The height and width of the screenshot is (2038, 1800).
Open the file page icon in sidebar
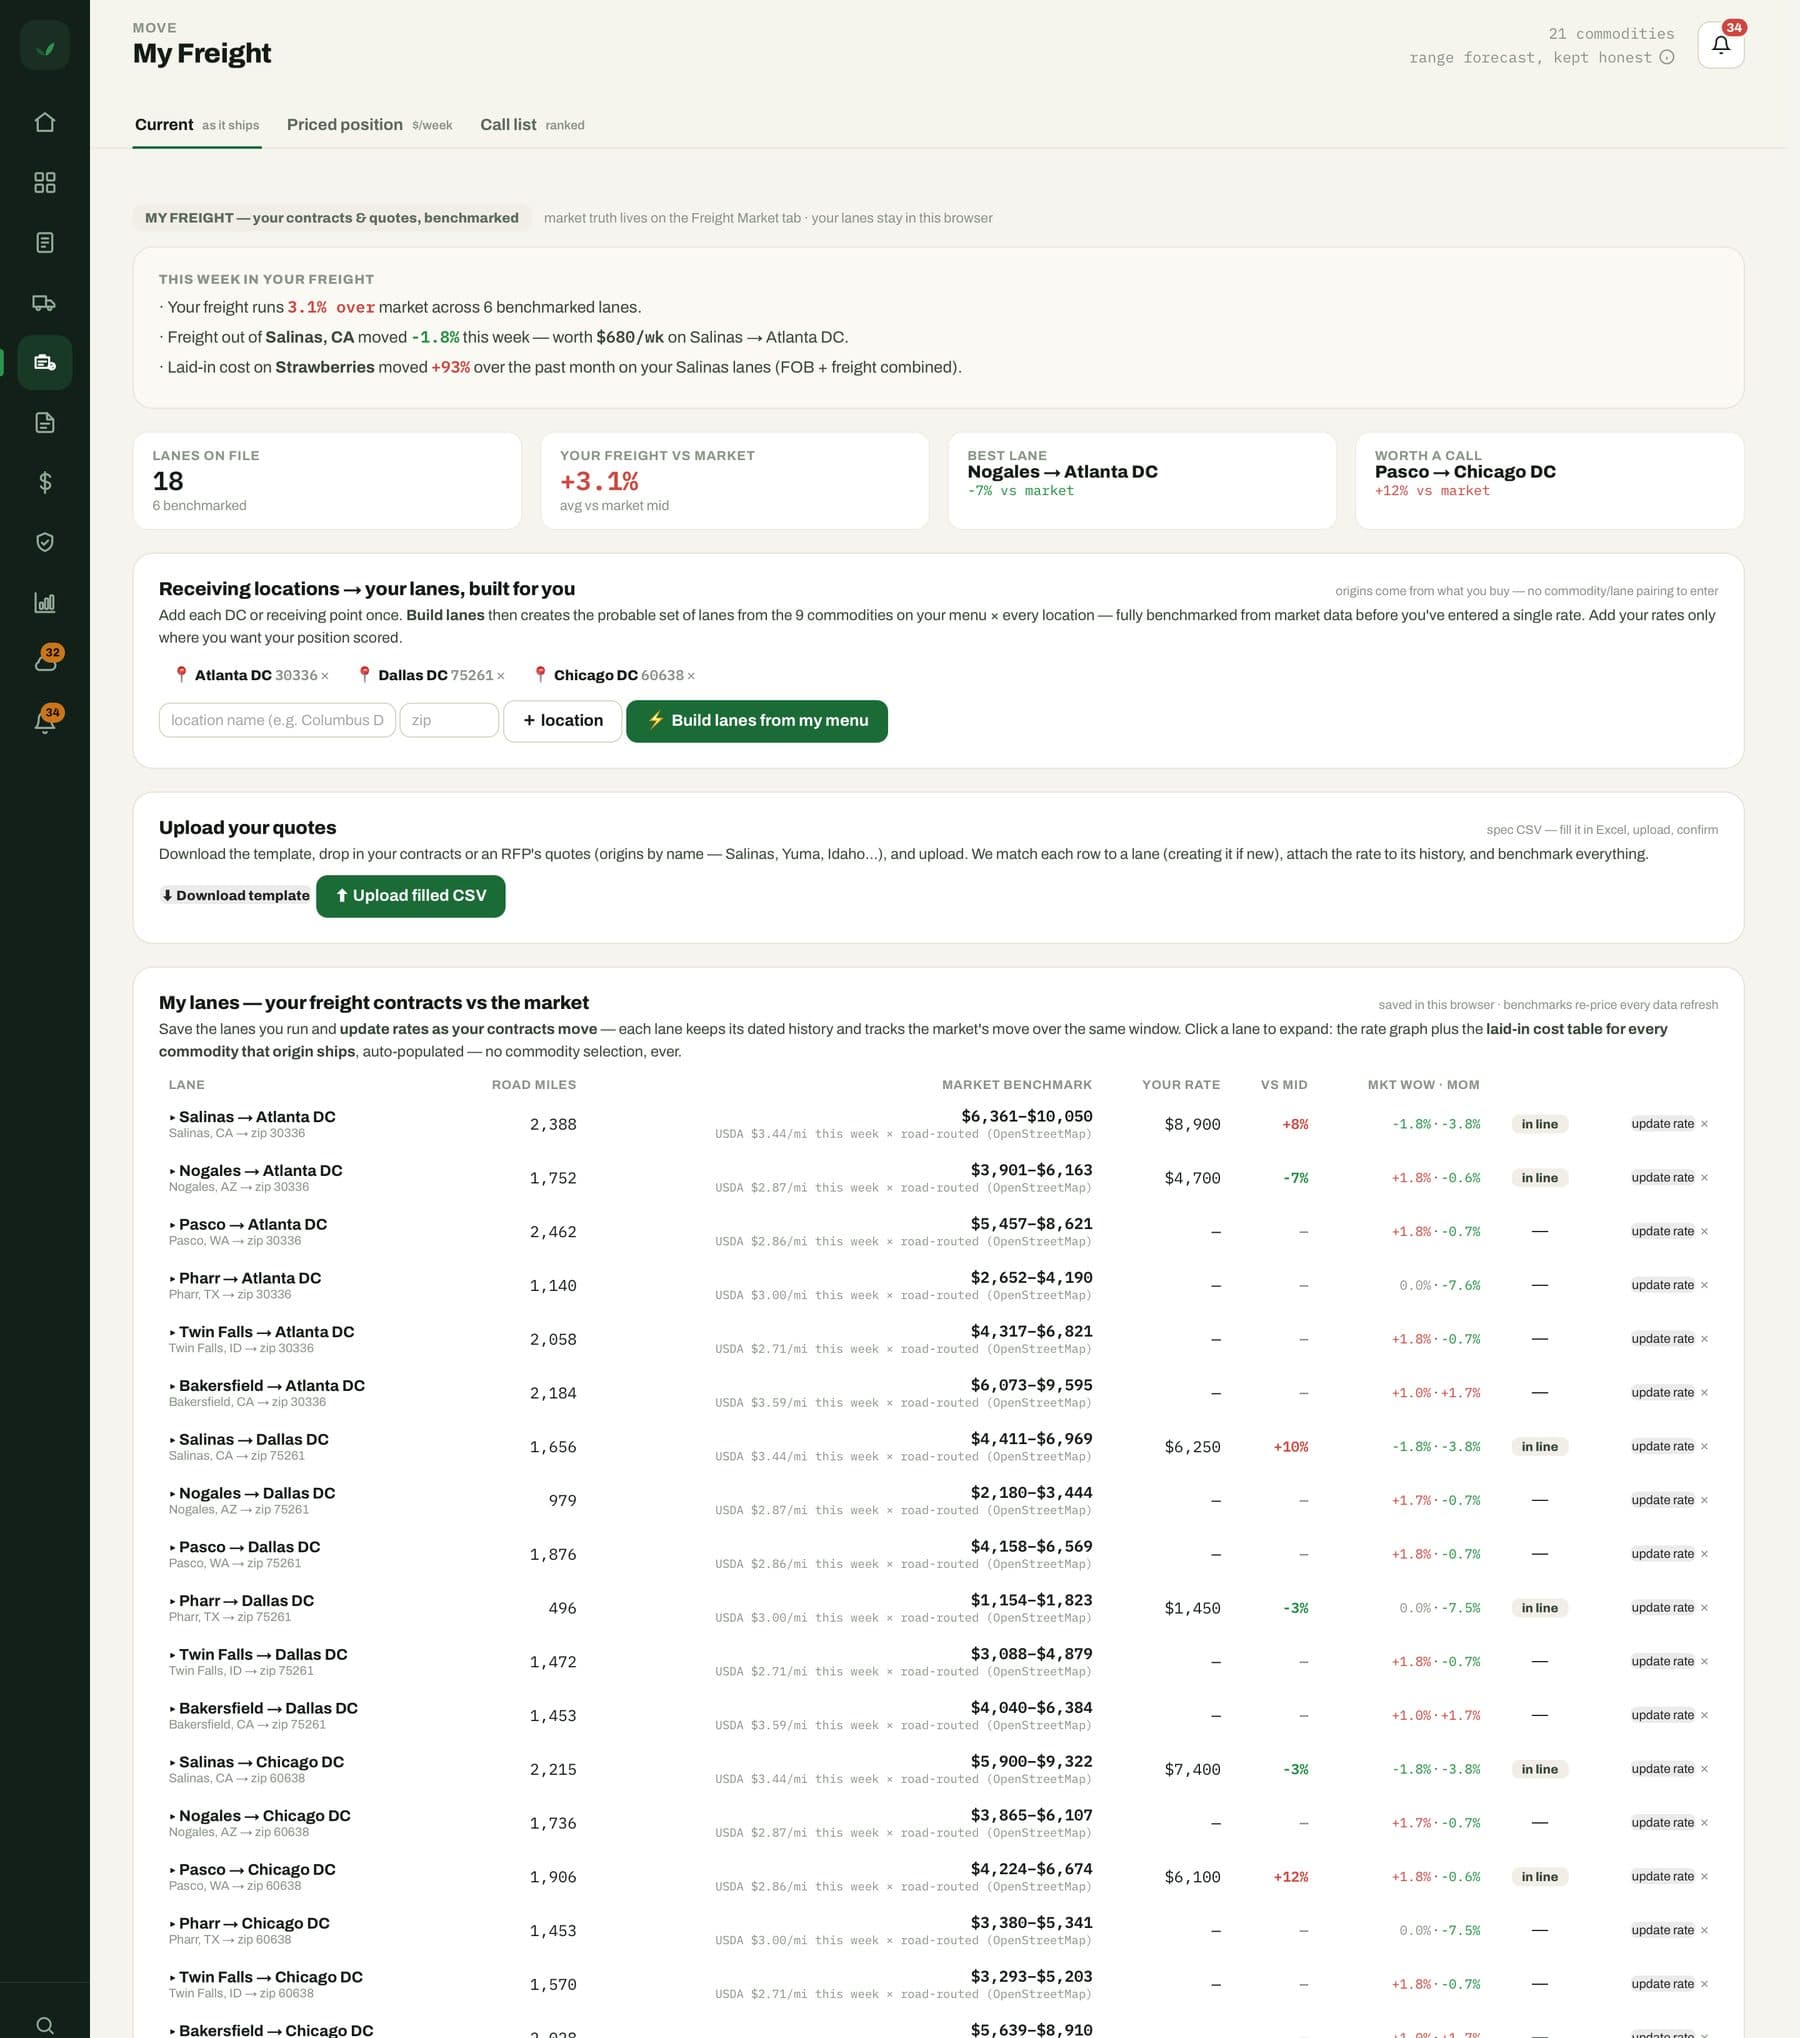[45, 422]
